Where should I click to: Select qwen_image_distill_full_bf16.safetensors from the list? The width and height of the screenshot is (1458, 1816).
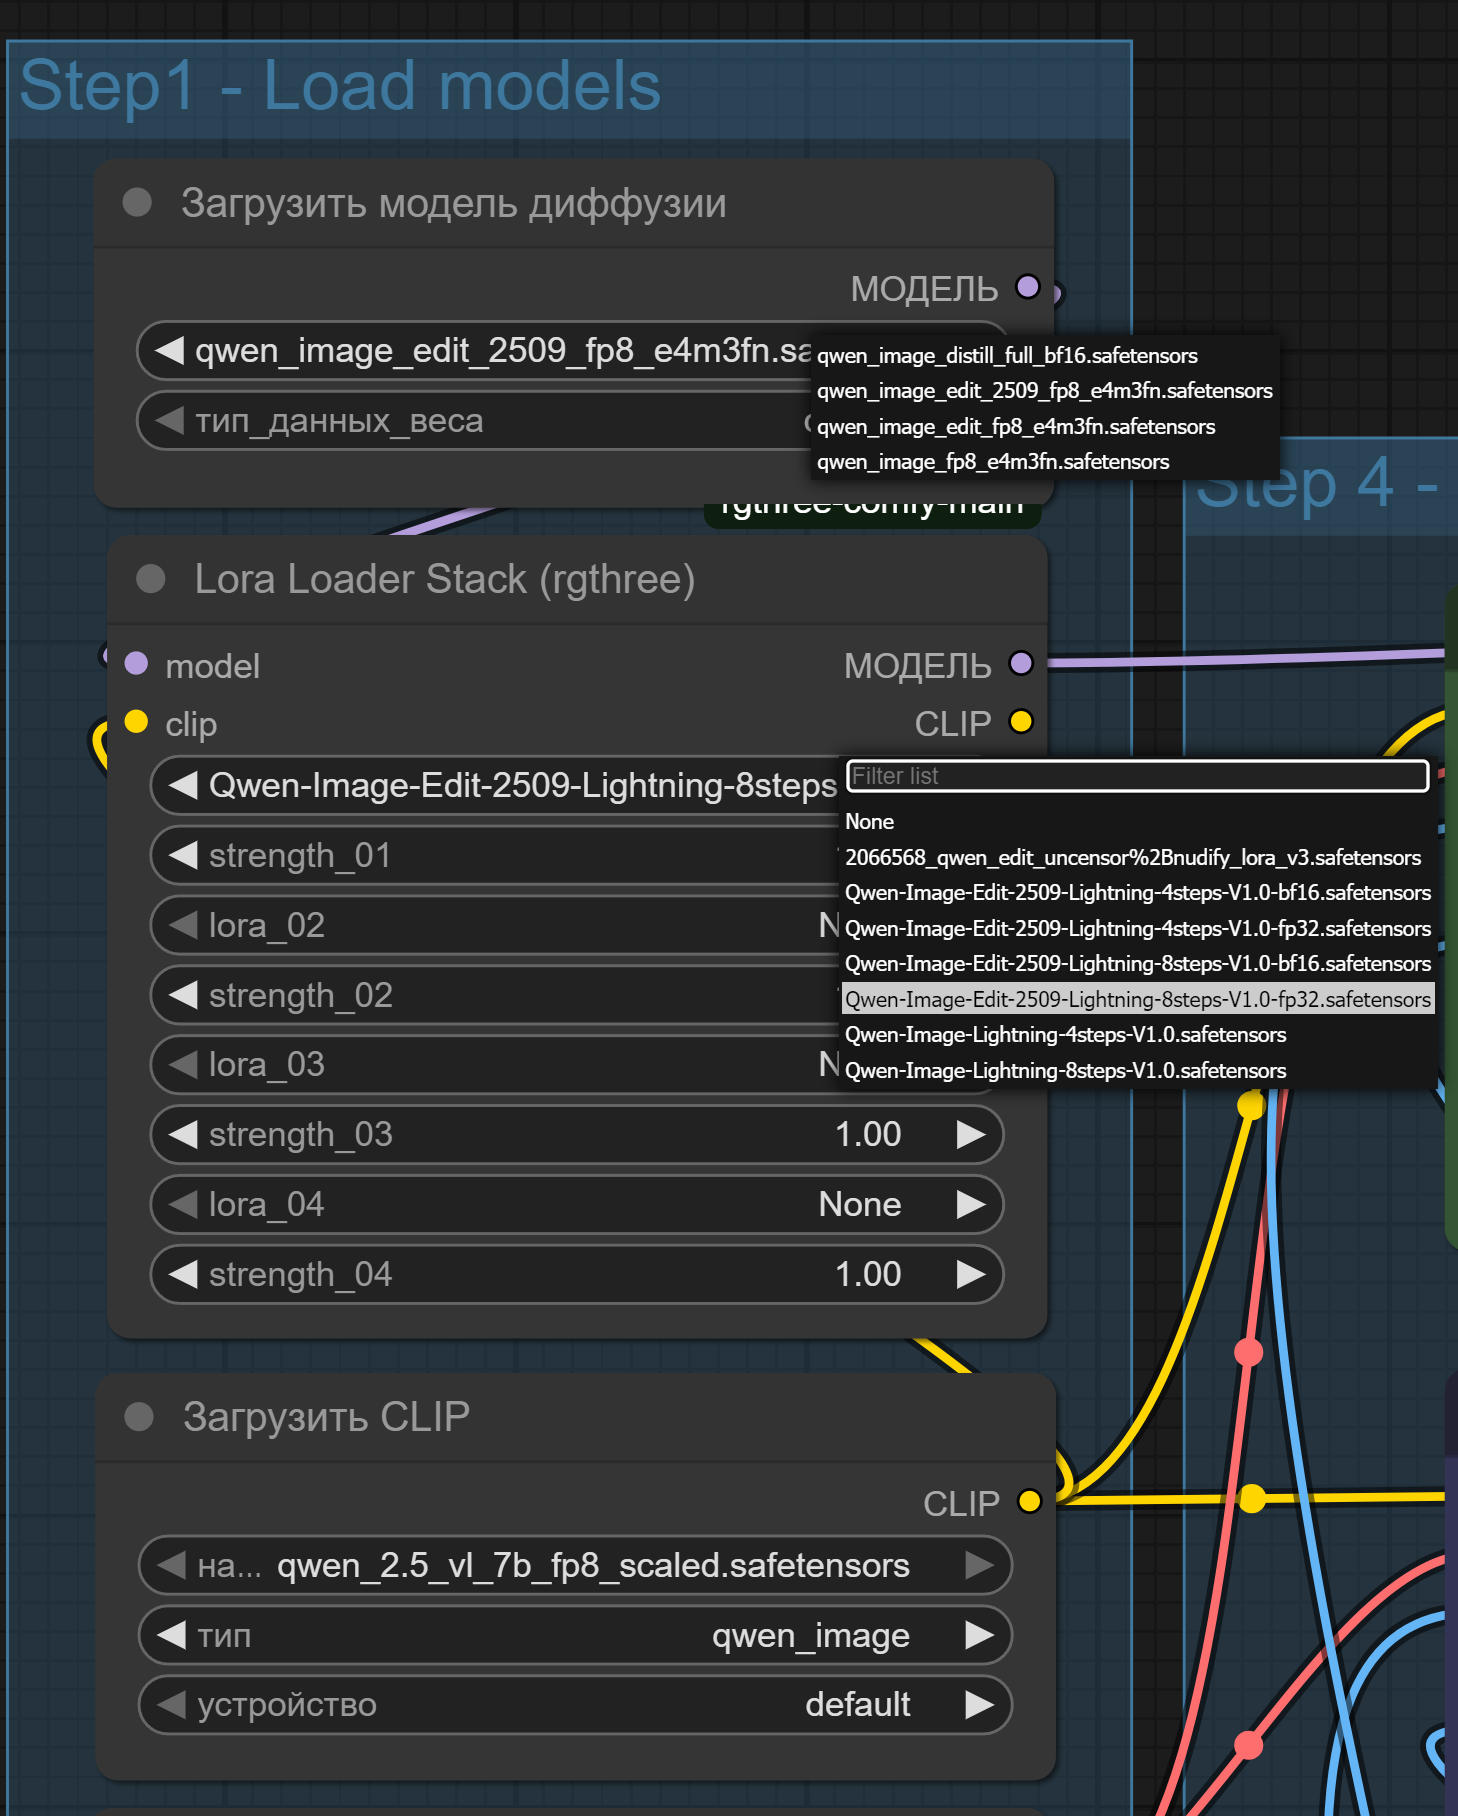pyautogui.click(x=1043, y=355)
